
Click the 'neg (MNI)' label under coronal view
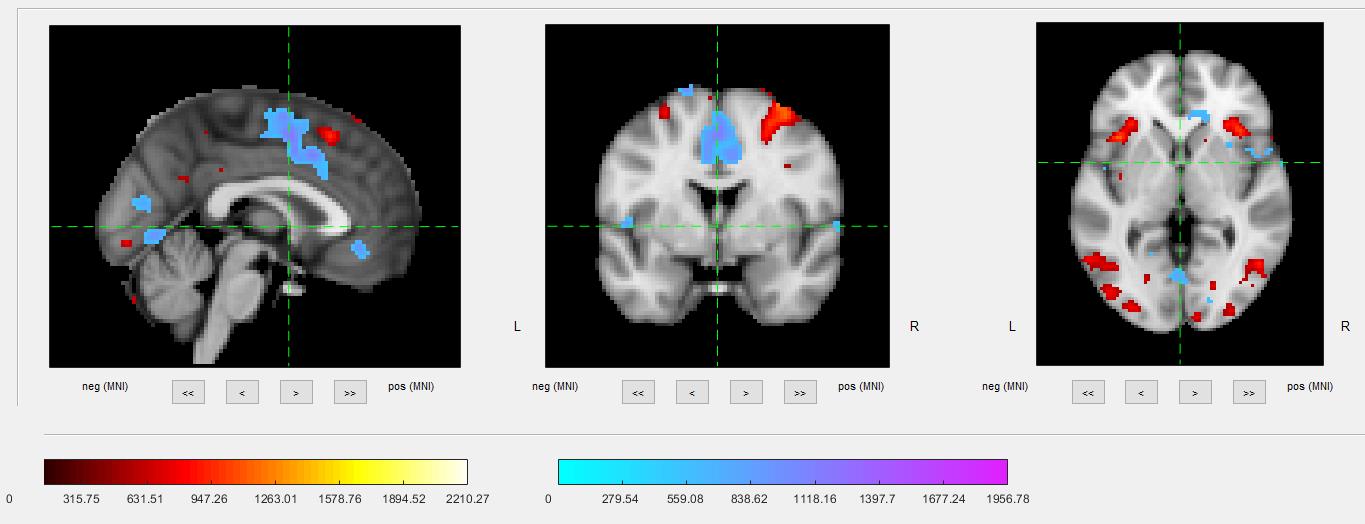pos(555,386)
